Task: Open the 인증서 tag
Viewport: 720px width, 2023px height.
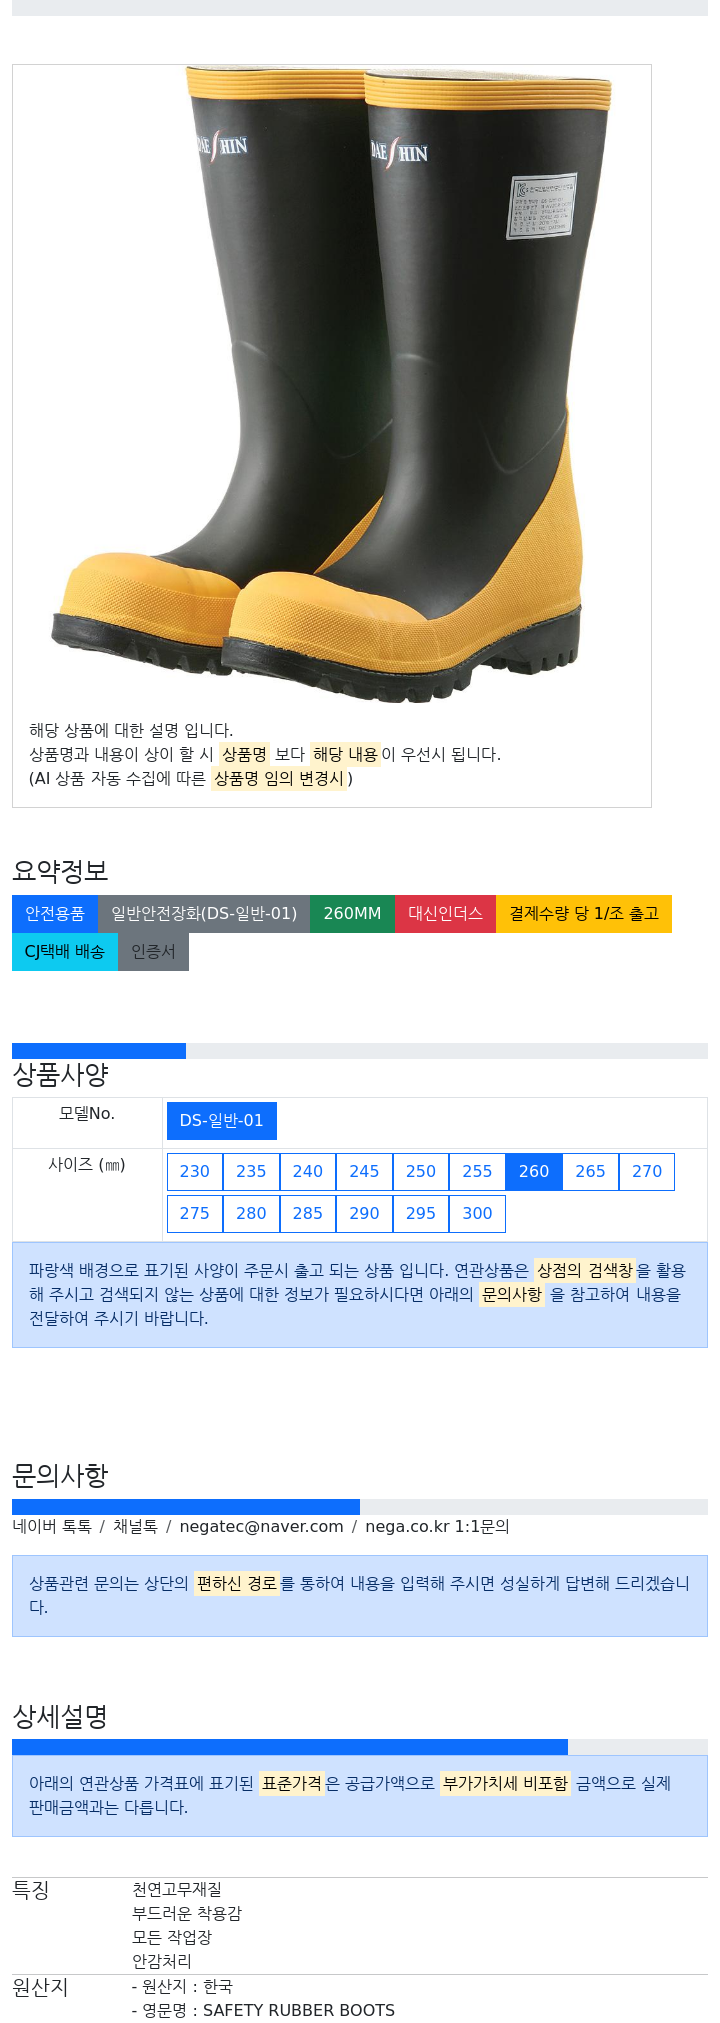Action: click(x=153, y=952)
